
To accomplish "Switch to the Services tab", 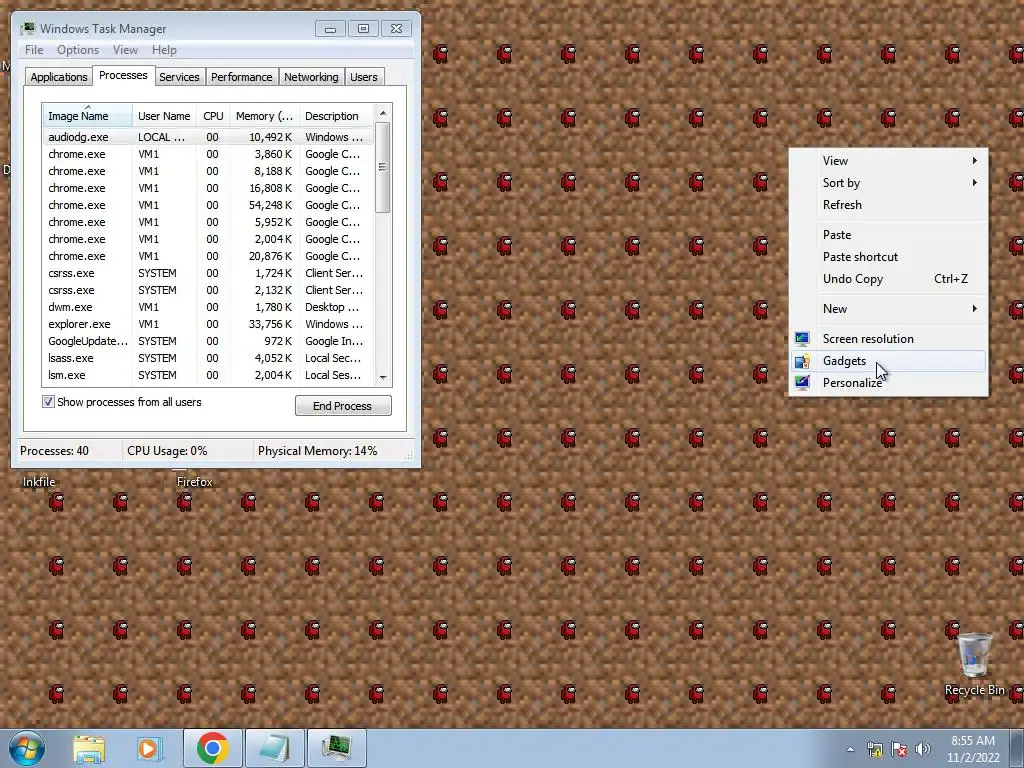I will (179, 77).
